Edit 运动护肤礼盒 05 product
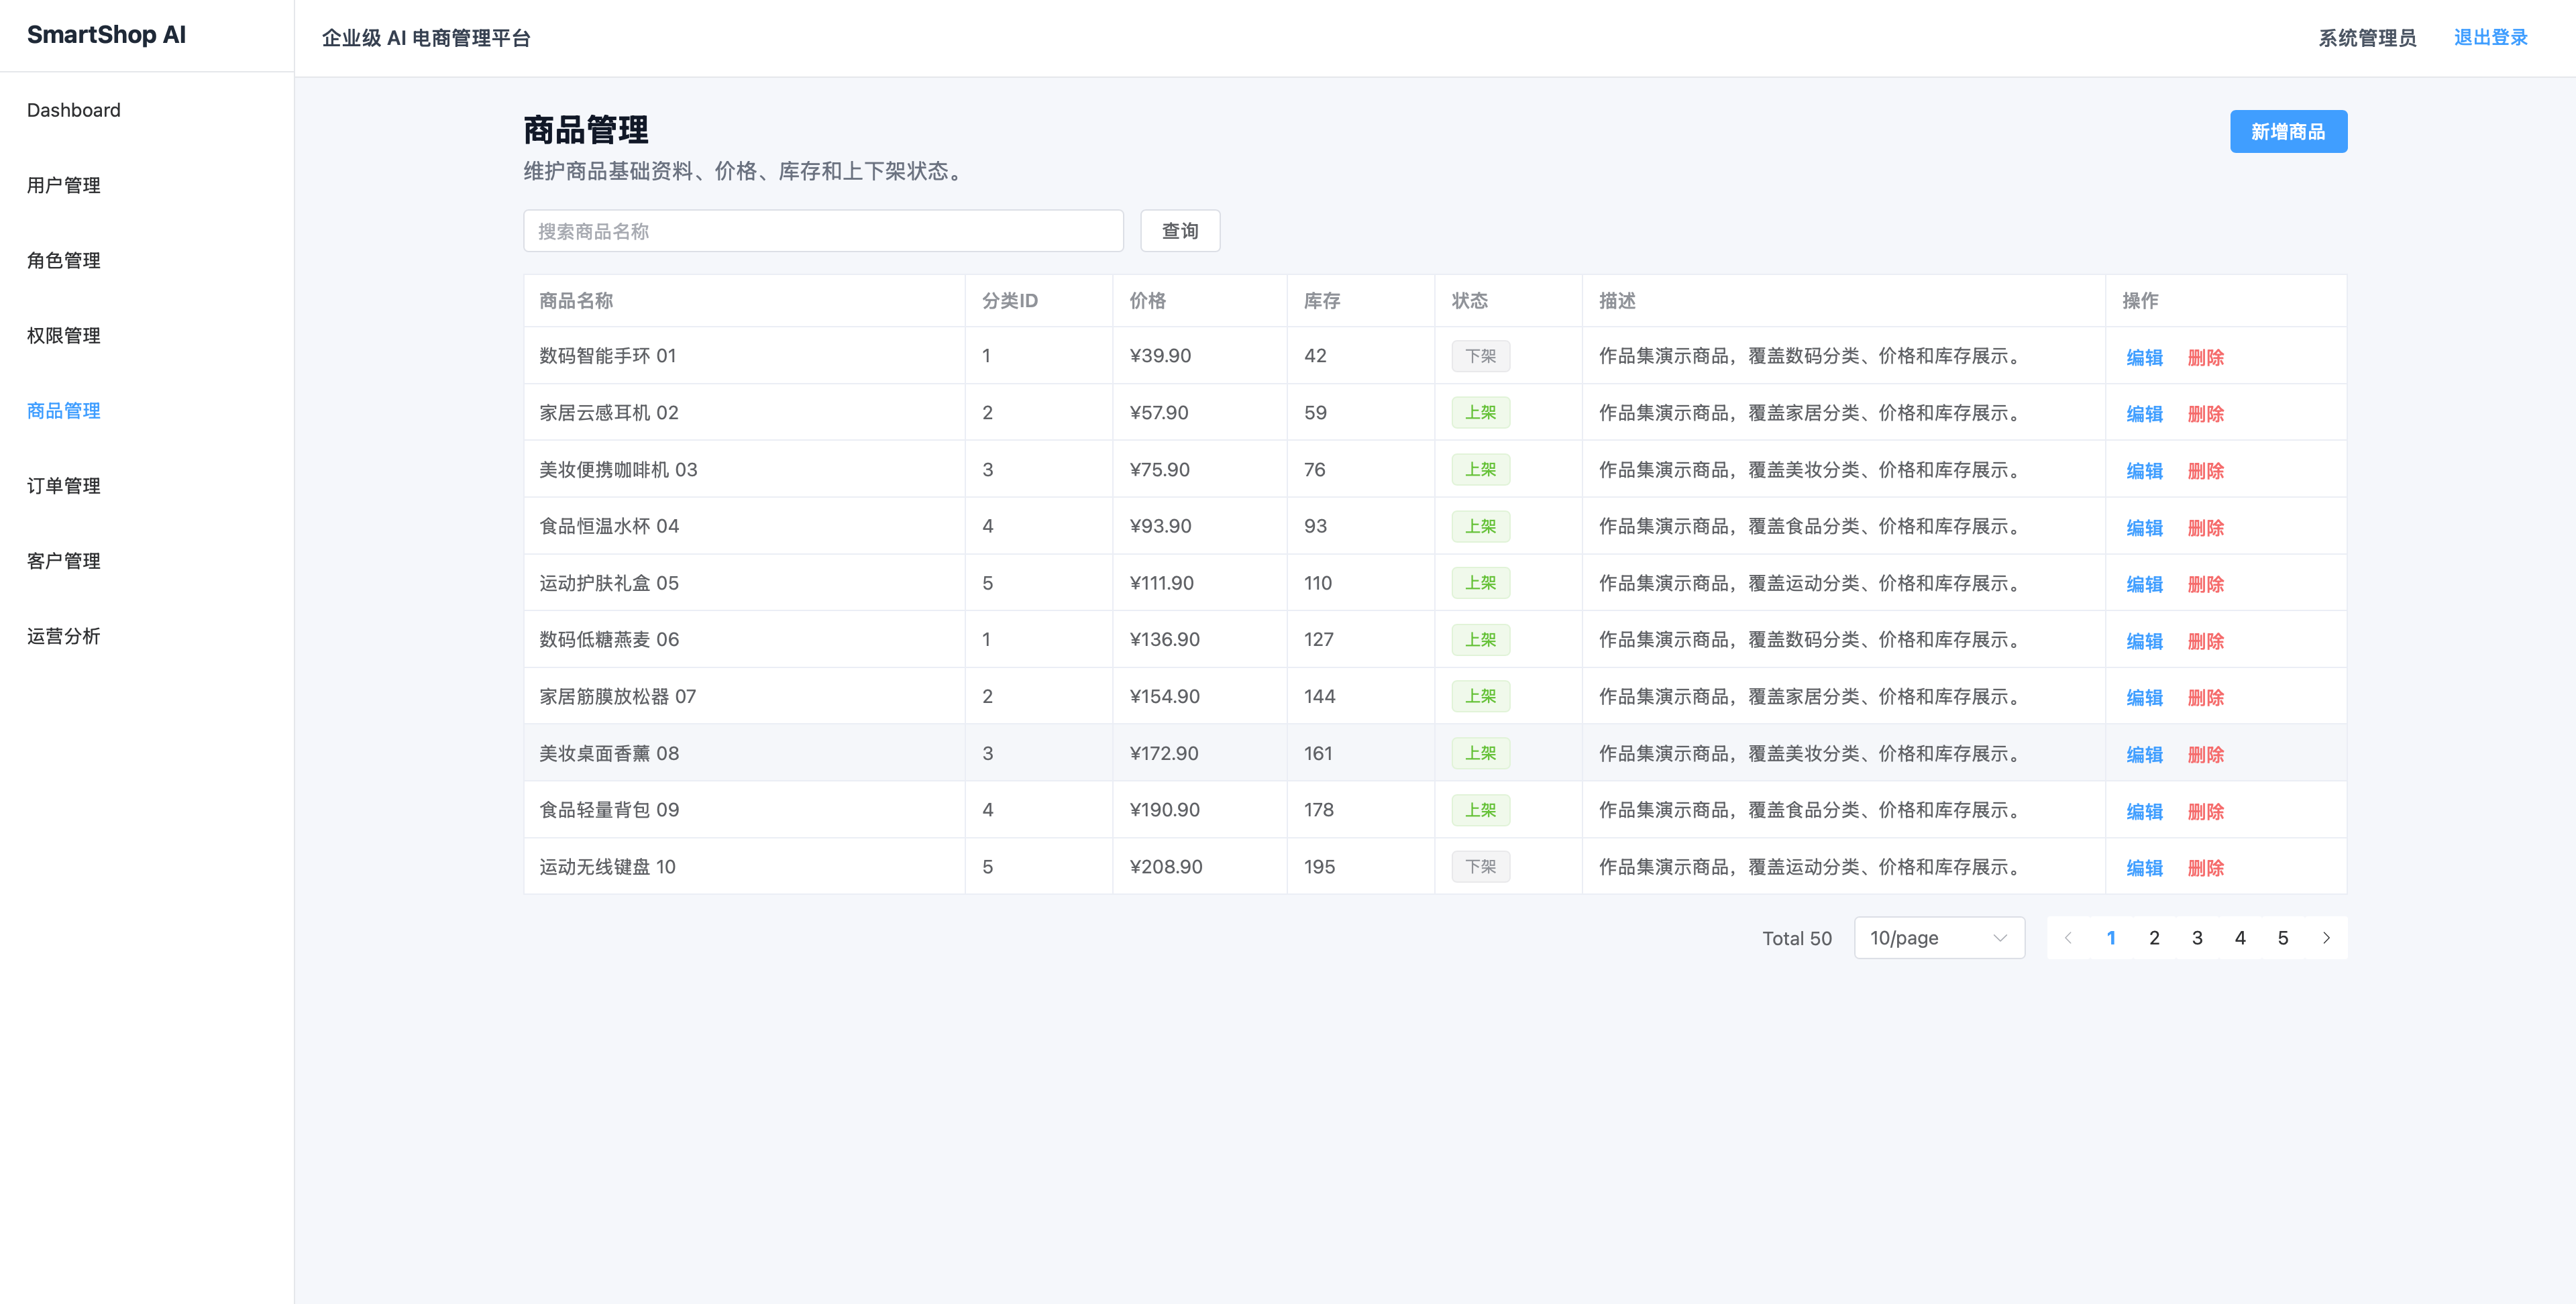This screenshot has width=2576, height=1304. (2144, 584)
